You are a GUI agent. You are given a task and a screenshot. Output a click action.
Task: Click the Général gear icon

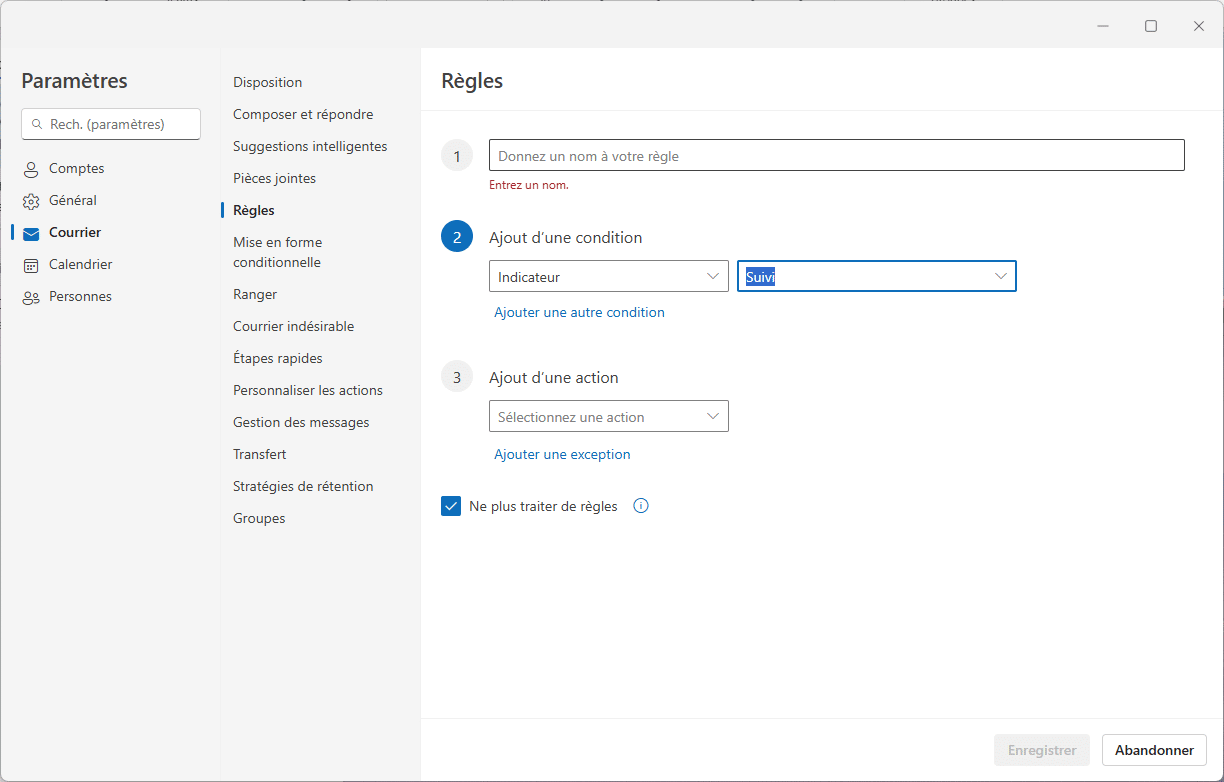pyautogui.click(x=31, y=201)
